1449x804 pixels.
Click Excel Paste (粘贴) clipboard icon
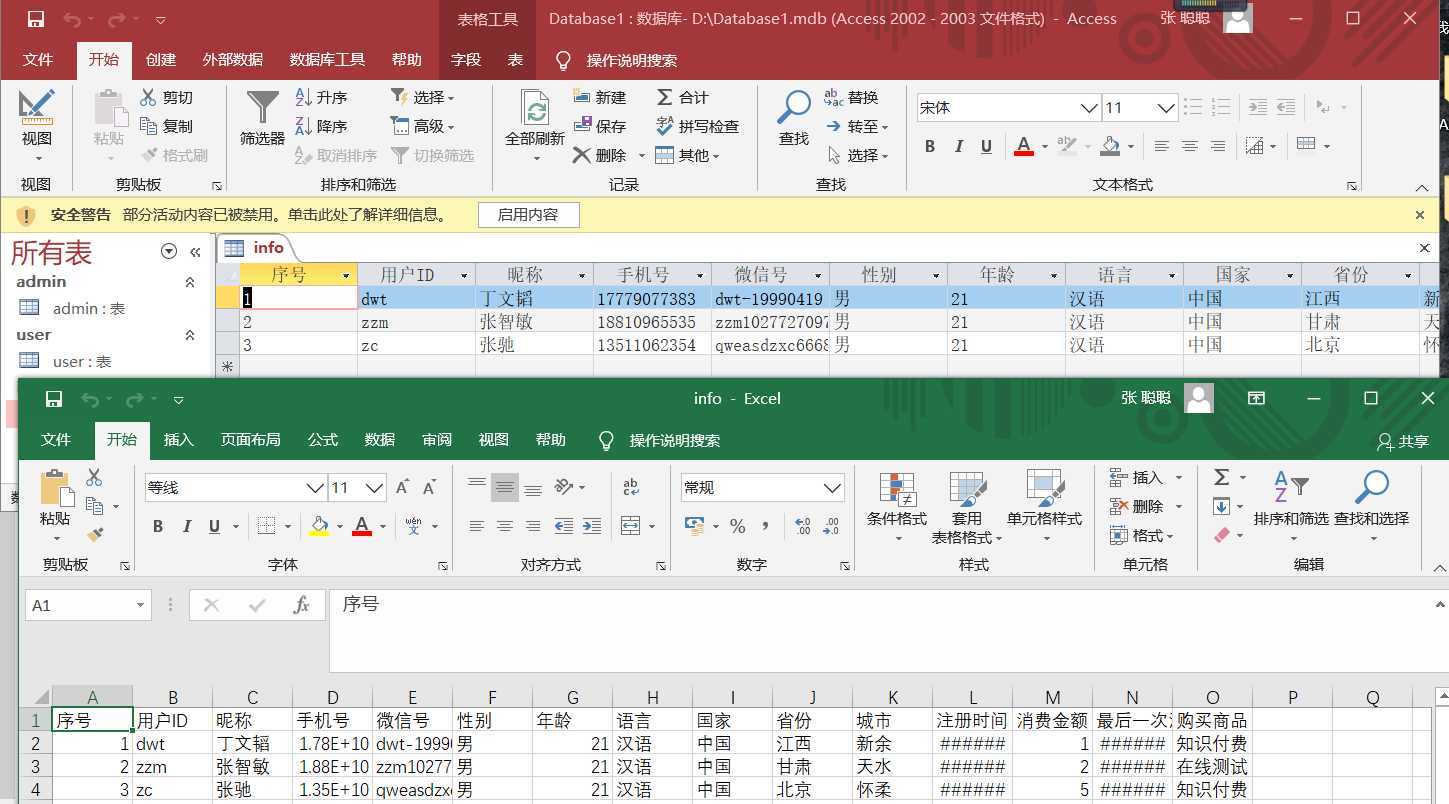[x=55, y=489]
